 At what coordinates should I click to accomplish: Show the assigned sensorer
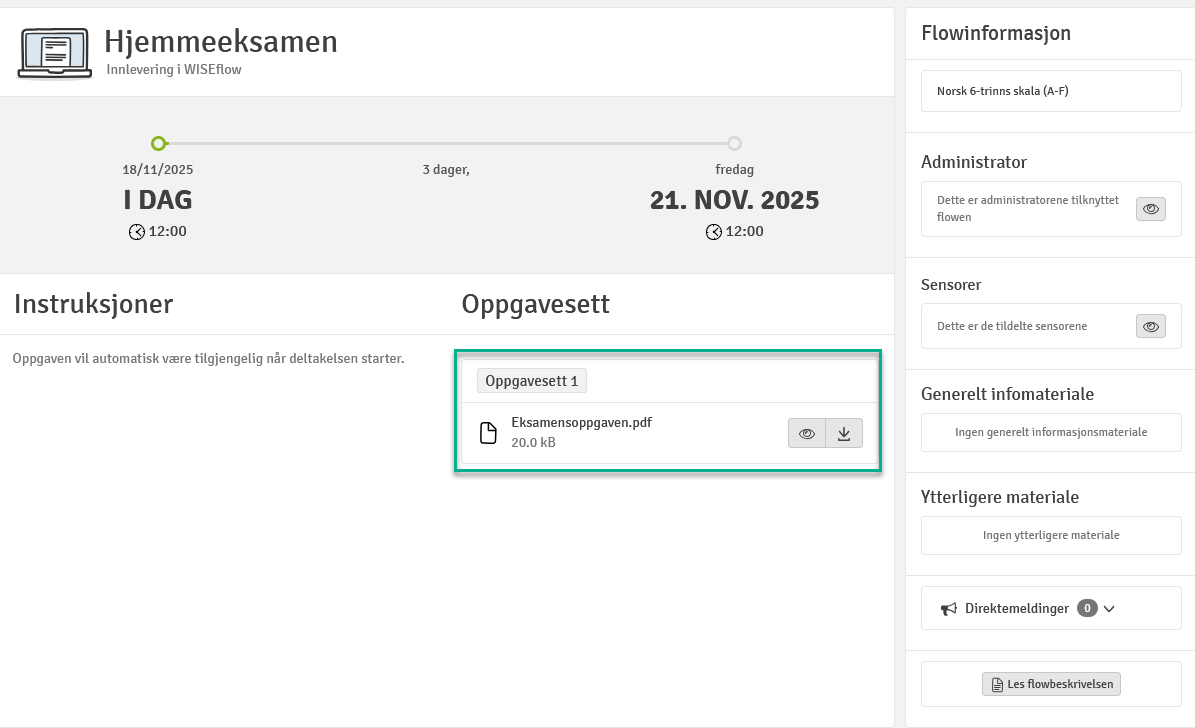pos(1150,326)
